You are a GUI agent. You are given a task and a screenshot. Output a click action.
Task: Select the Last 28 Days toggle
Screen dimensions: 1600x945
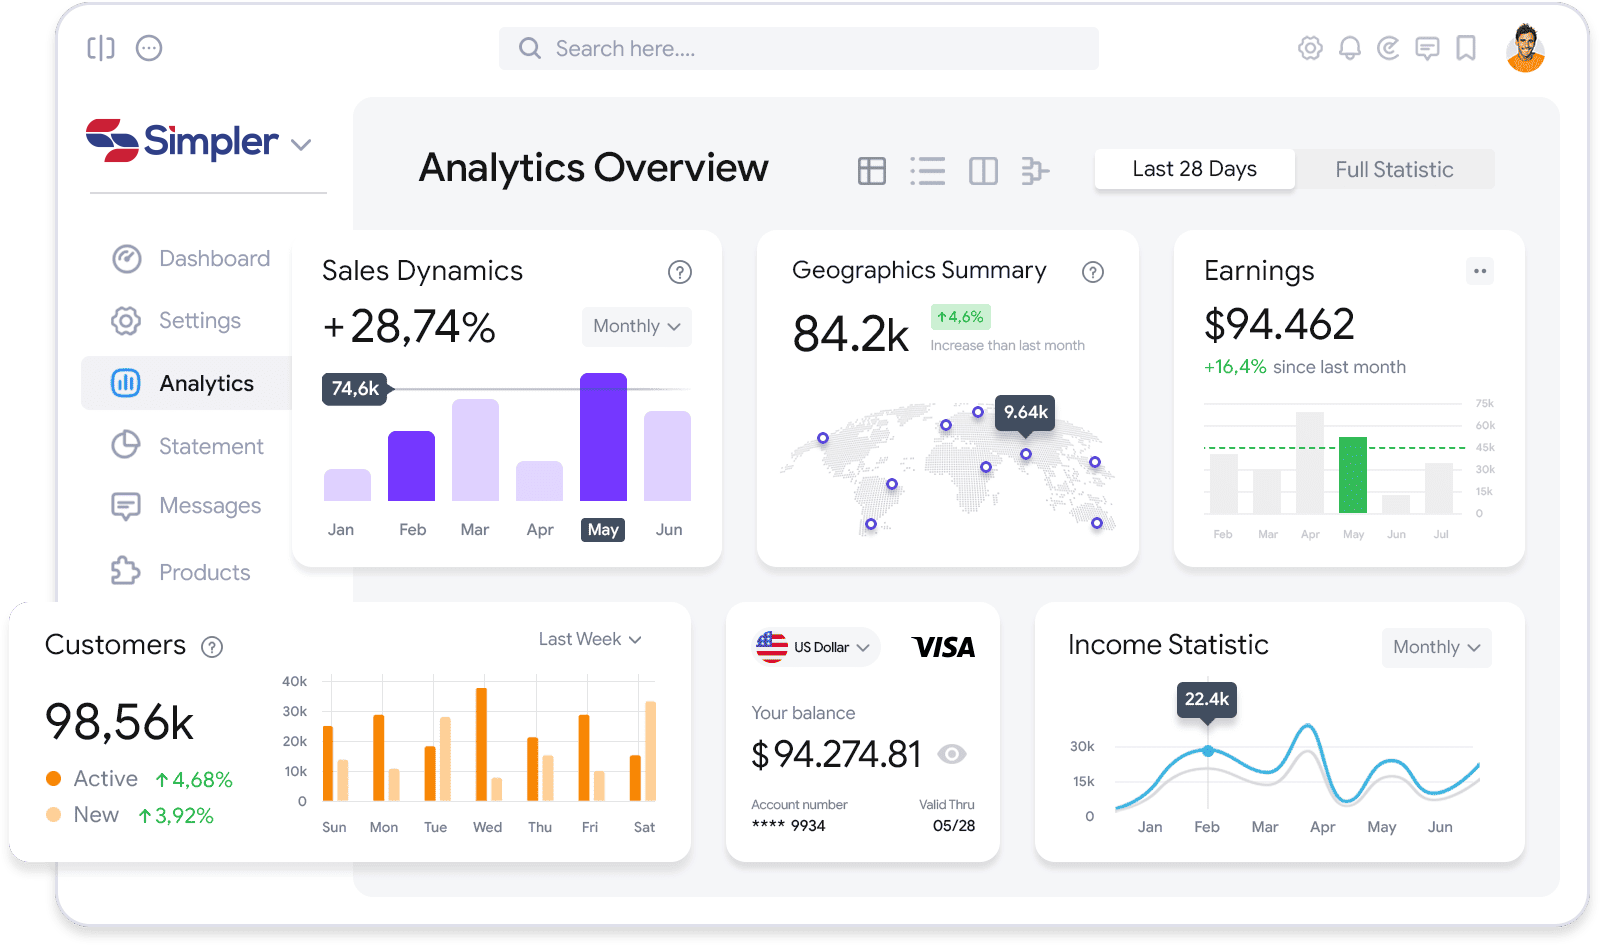[1194, 169]
